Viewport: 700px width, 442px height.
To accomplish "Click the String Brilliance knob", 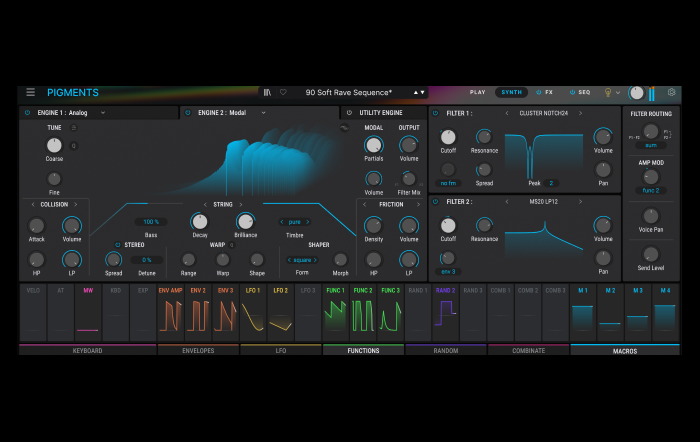I will 245,221.
